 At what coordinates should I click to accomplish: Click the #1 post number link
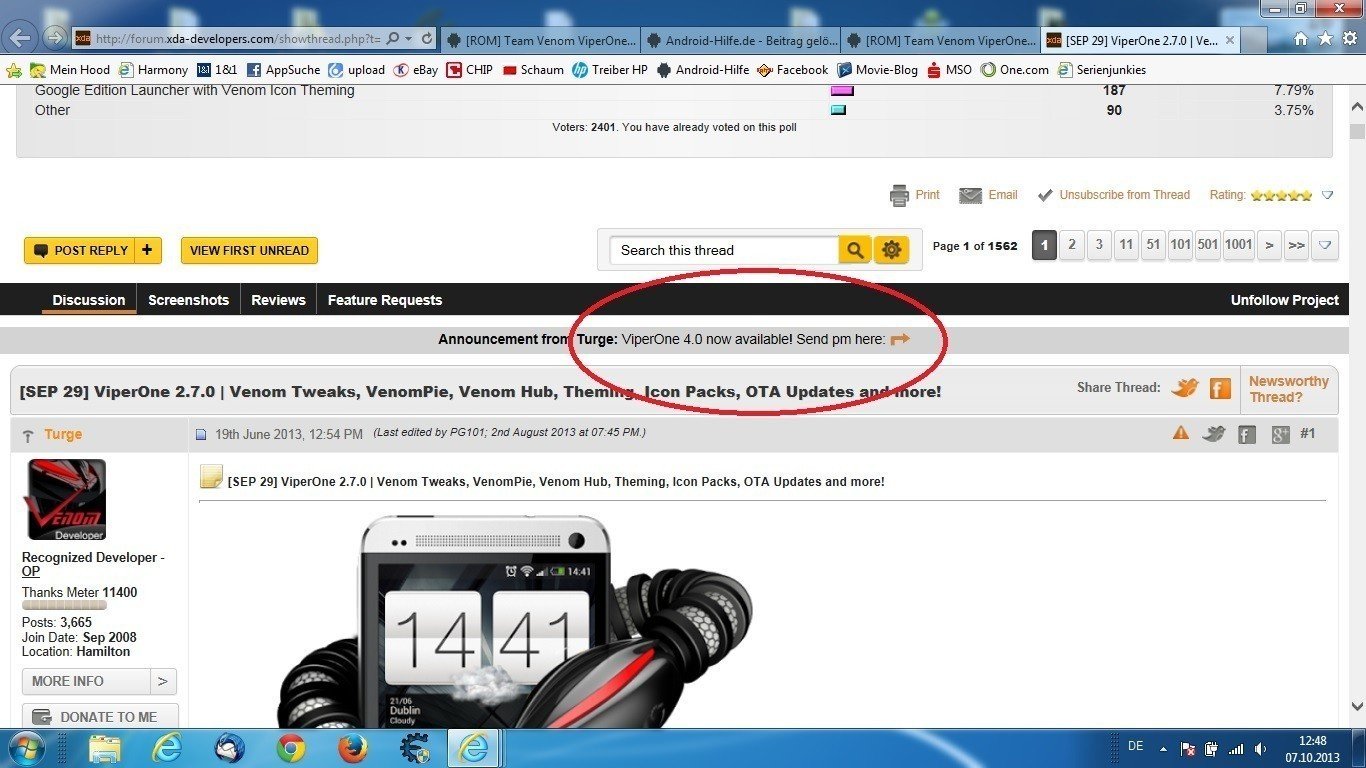1307,433
